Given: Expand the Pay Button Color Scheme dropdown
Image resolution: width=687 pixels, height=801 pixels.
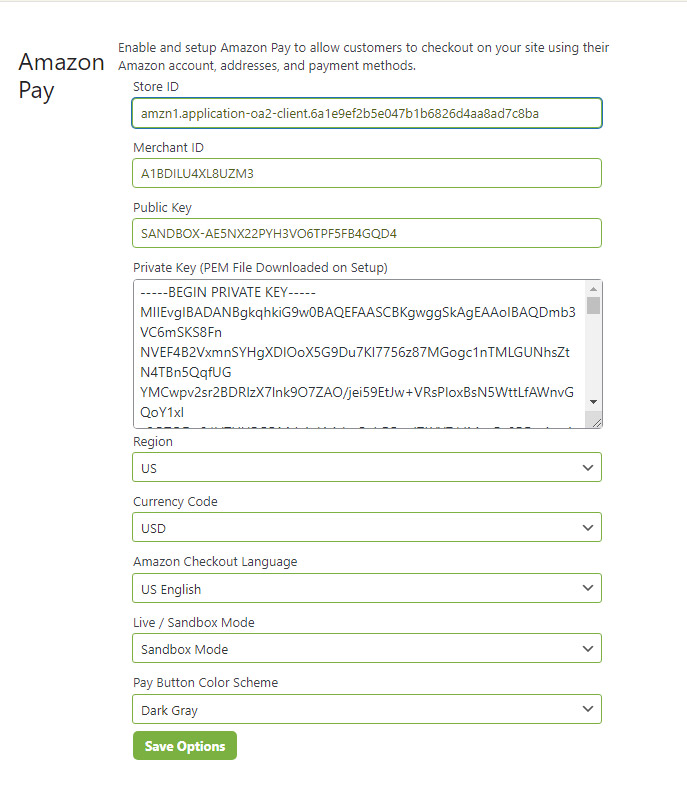Looking at the screenshot, I should [366, 710].
